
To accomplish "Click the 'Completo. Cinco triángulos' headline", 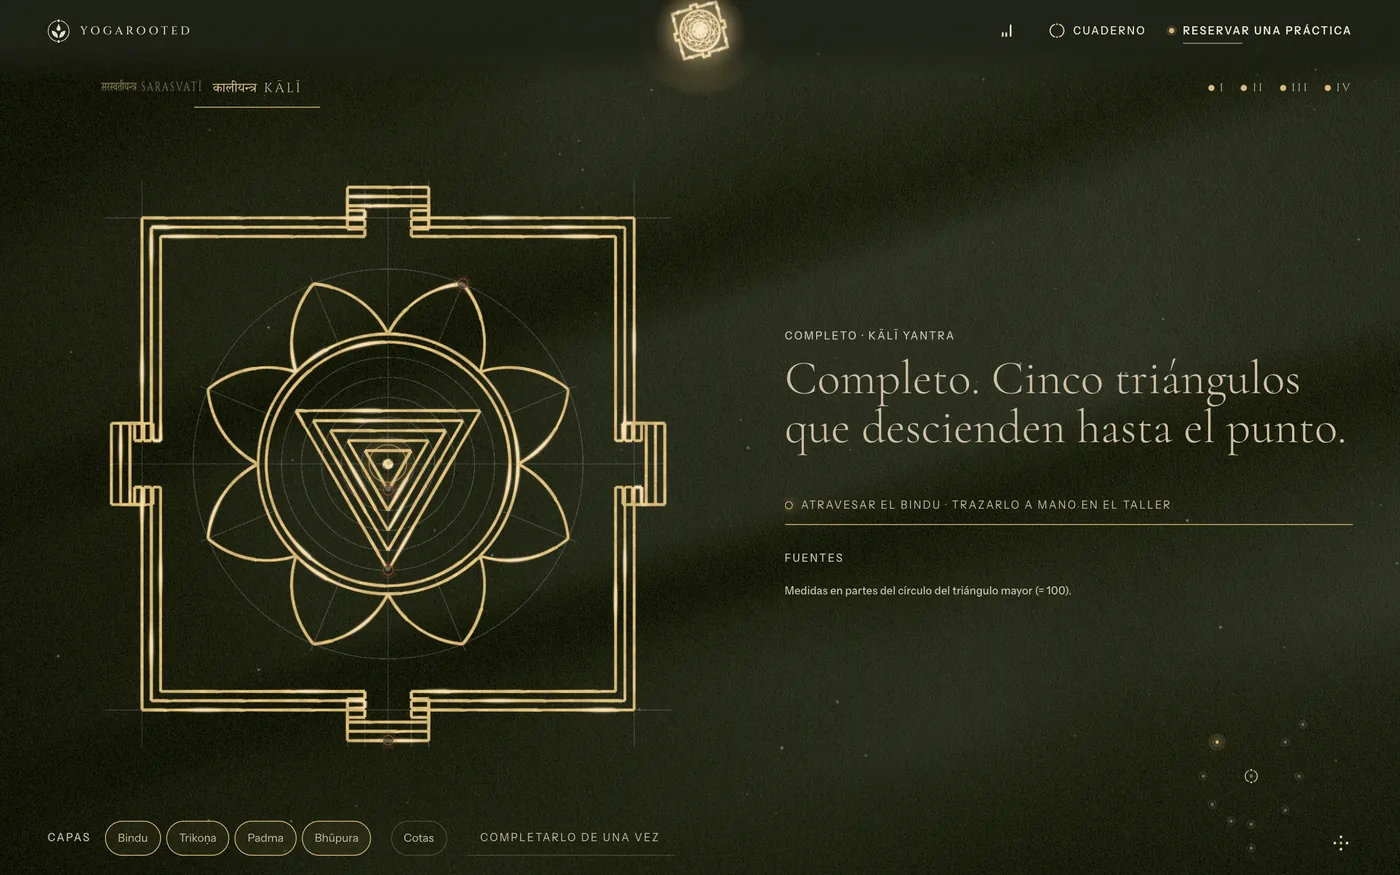I will coord(1065,405).
